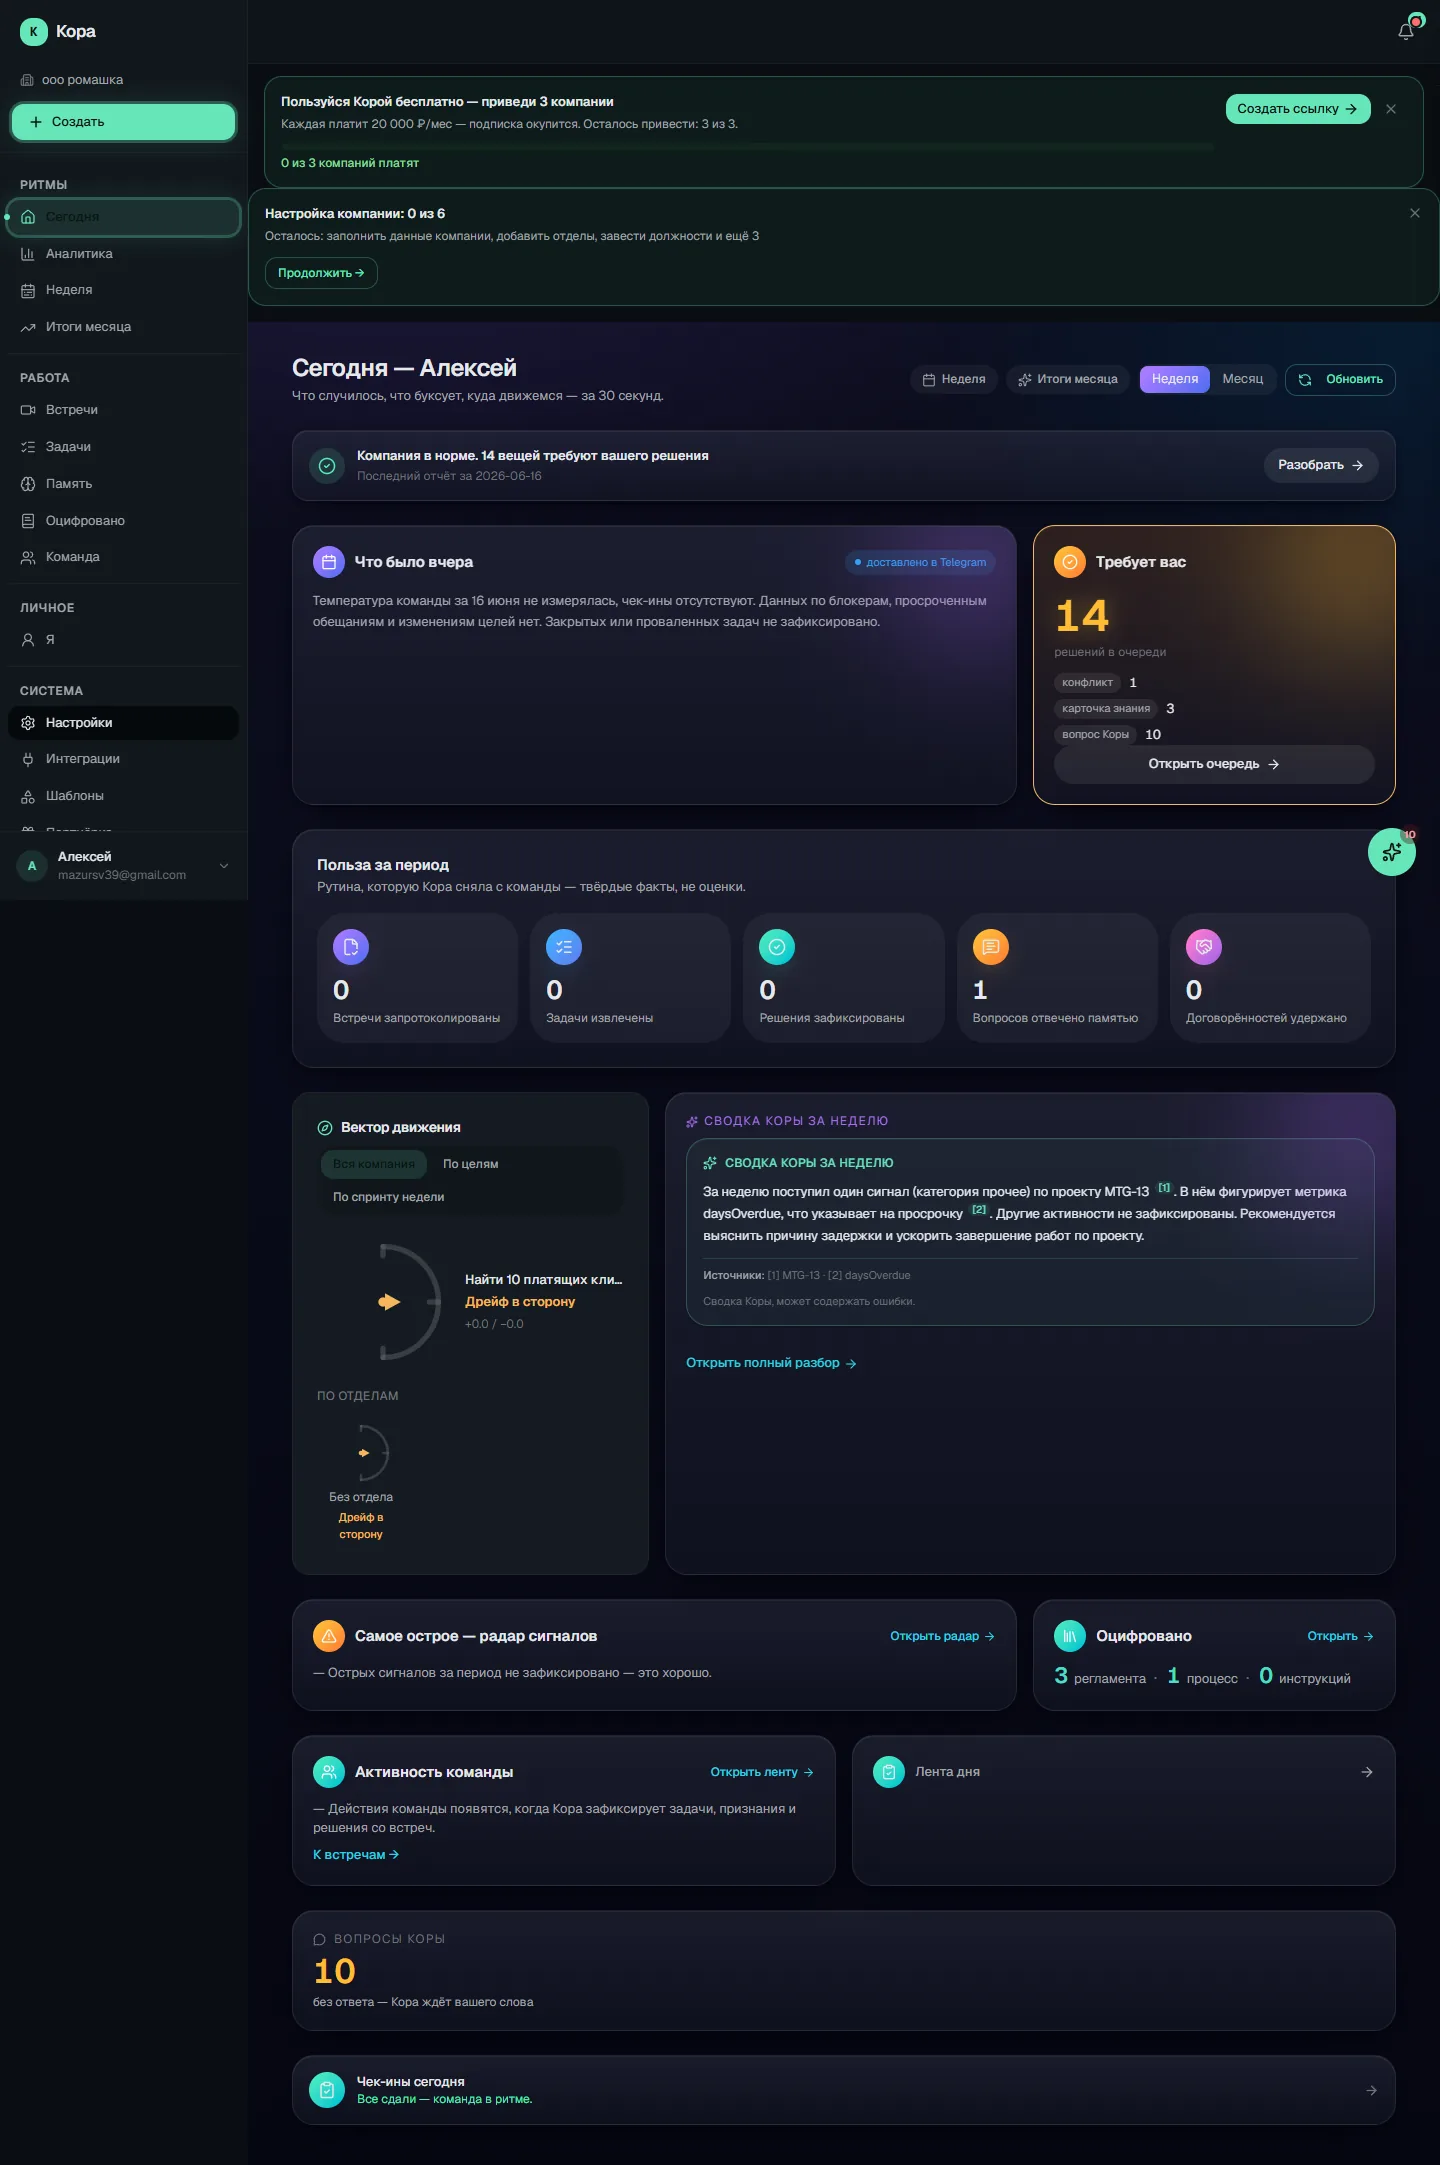
Task: Open Память in sidebar
Action: (124, 484)
